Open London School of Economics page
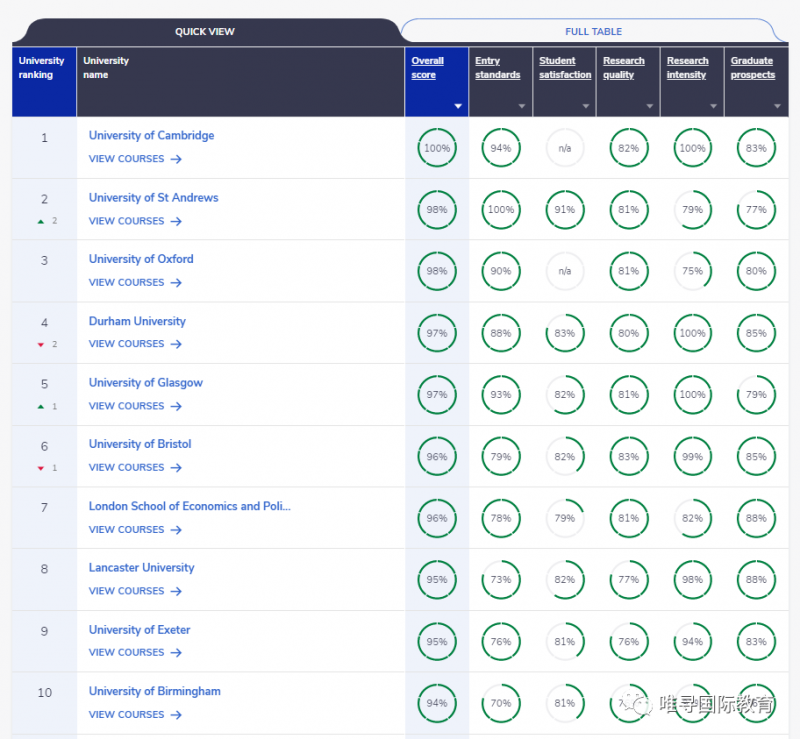 [189, 506]
